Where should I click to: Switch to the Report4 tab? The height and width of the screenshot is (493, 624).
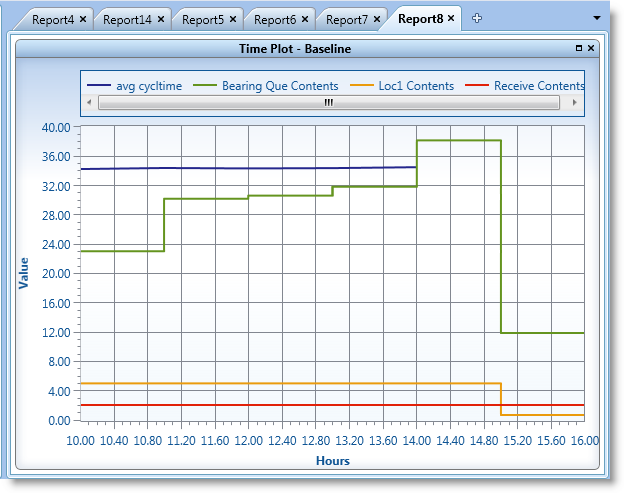pyautogui.click(x=53, y=19)
